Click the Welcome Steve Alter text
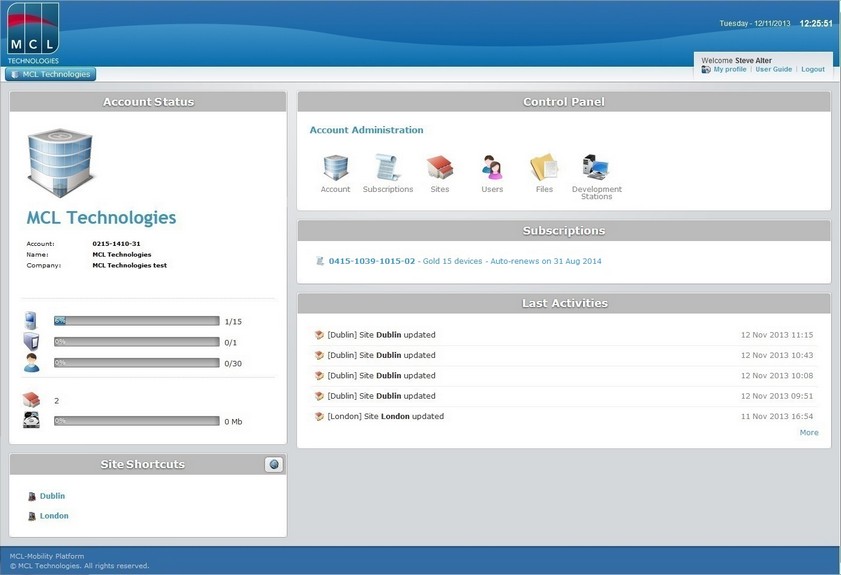841x575 pixels. pyautogui.click(x=736, y=61)
